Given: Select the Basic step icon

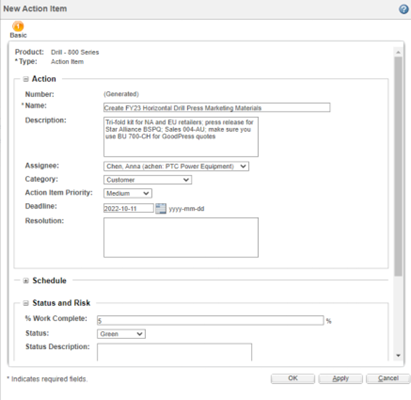Looking at the screenshot, I should [x=18, y=26].
